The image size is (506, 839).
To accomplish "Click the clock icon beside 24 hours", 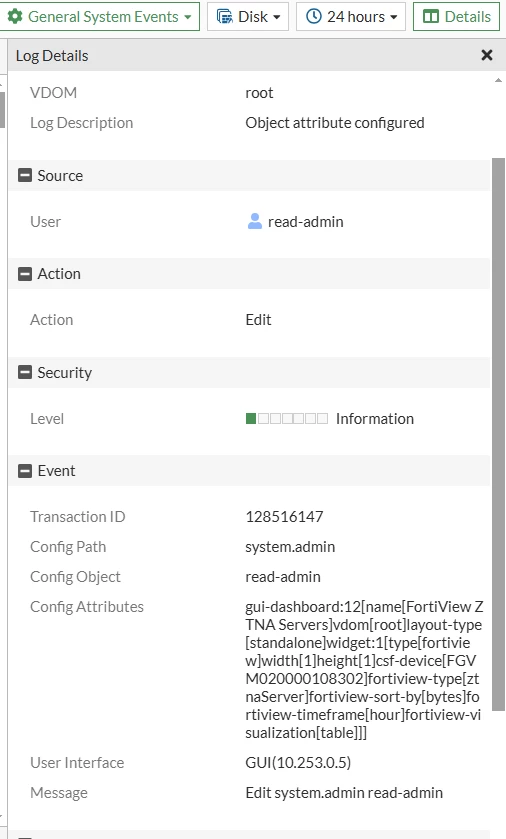I will [313, 17].
